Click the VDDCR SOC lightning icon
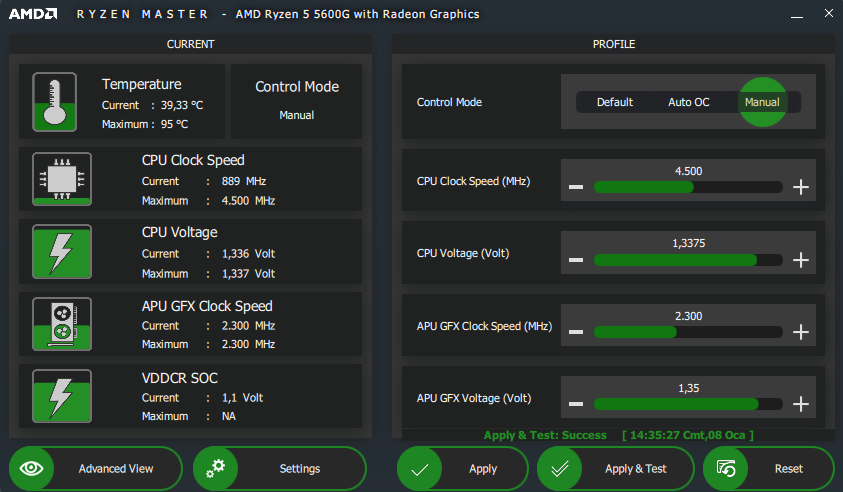This screenshot has height=492, width=843. [61, 396]
